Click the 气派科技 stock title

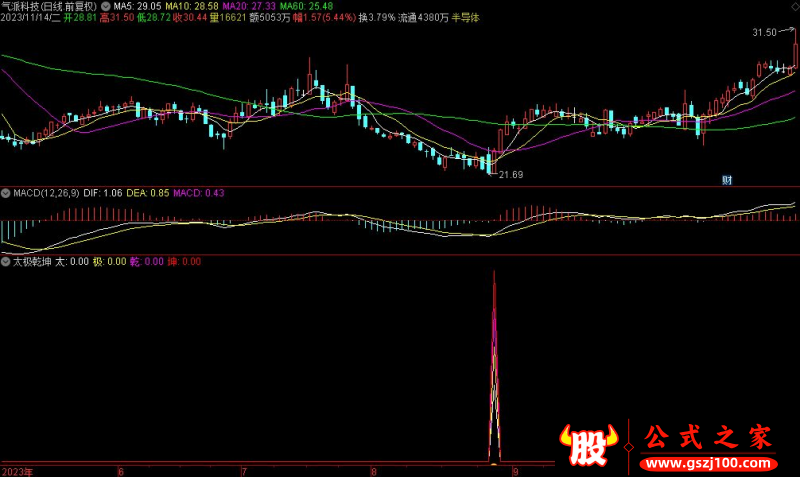[x=20, y=7]
